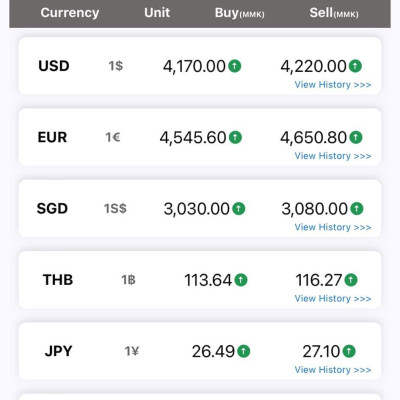400x400 pixels.
Task: Select the Currency column header
Action: (x=70, y=13)
